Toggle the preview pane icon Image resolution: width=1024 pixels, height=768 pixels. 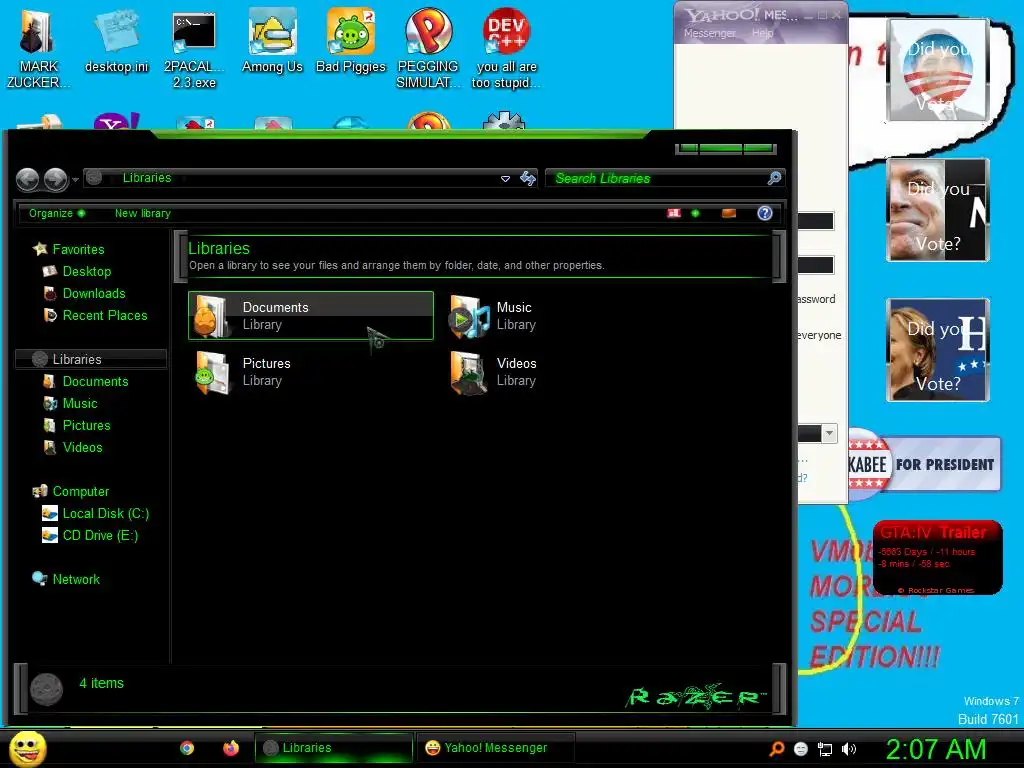[x=729, y=213]
